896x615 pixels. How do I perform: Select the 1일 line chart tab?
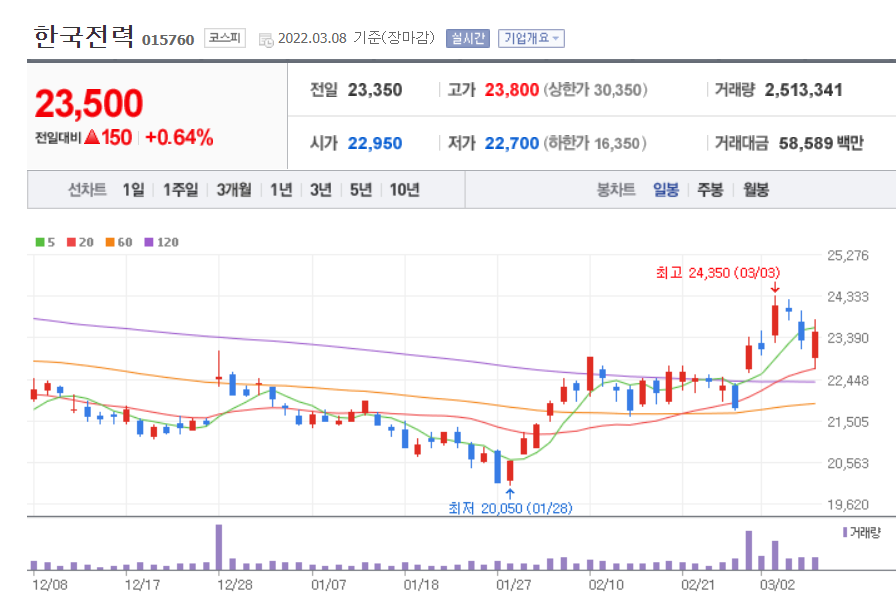point(134,189)
